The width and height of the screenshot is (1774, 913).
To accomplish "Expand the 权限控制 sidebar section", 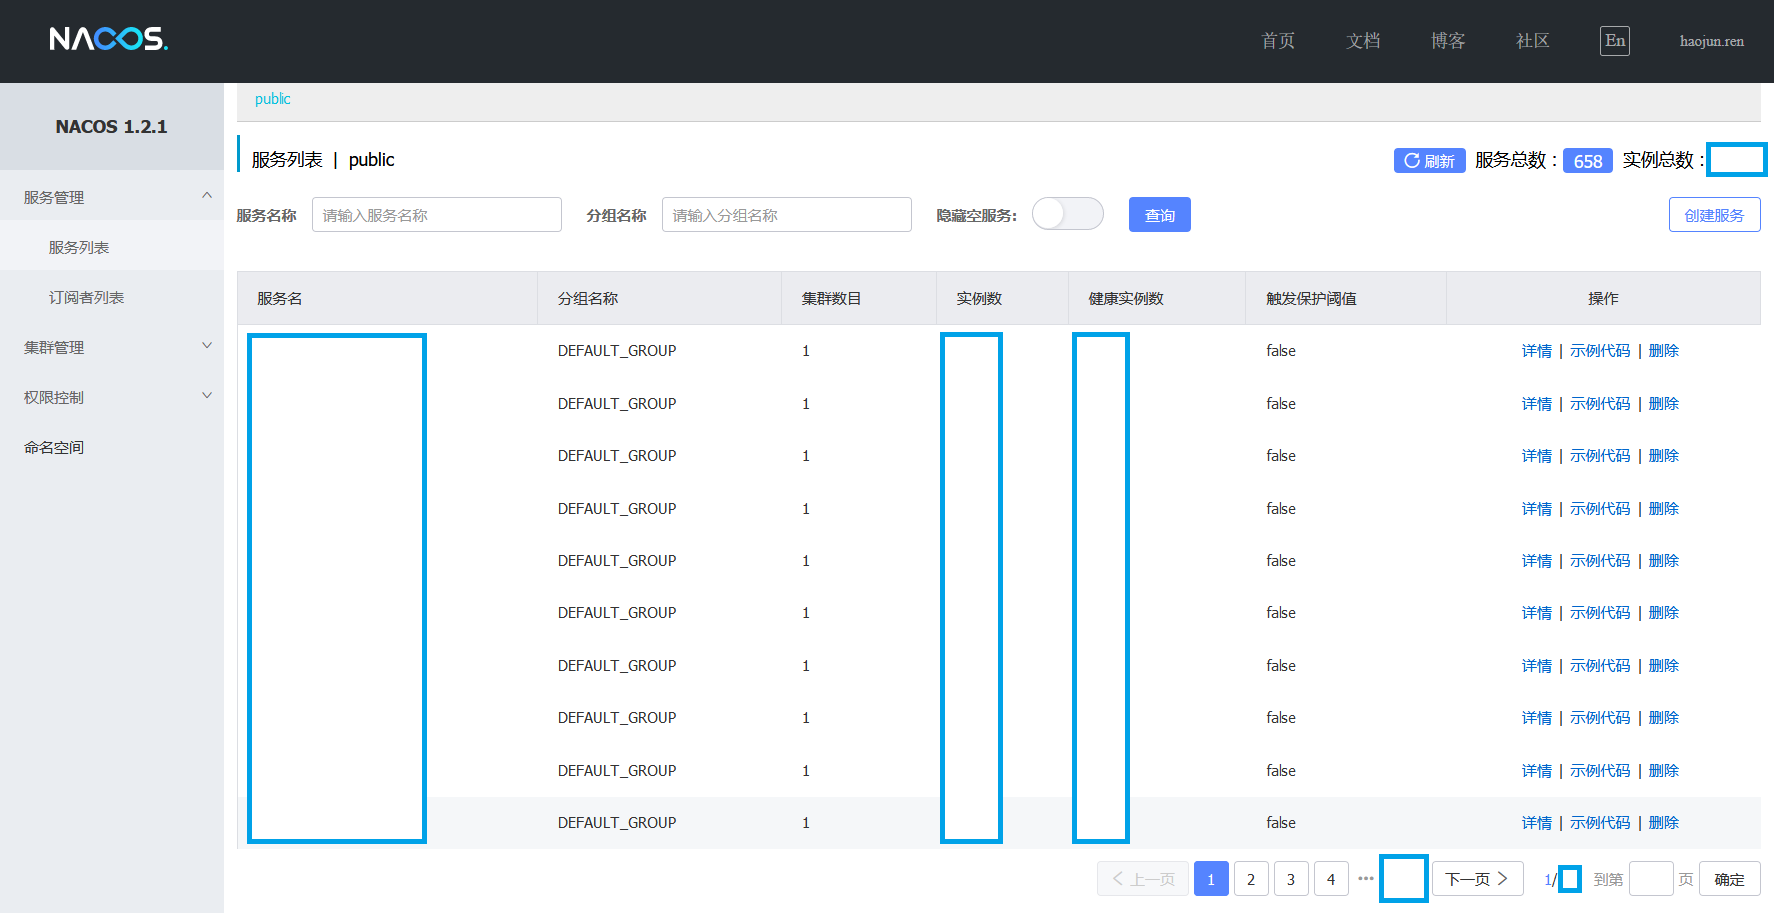I will 112,397.
